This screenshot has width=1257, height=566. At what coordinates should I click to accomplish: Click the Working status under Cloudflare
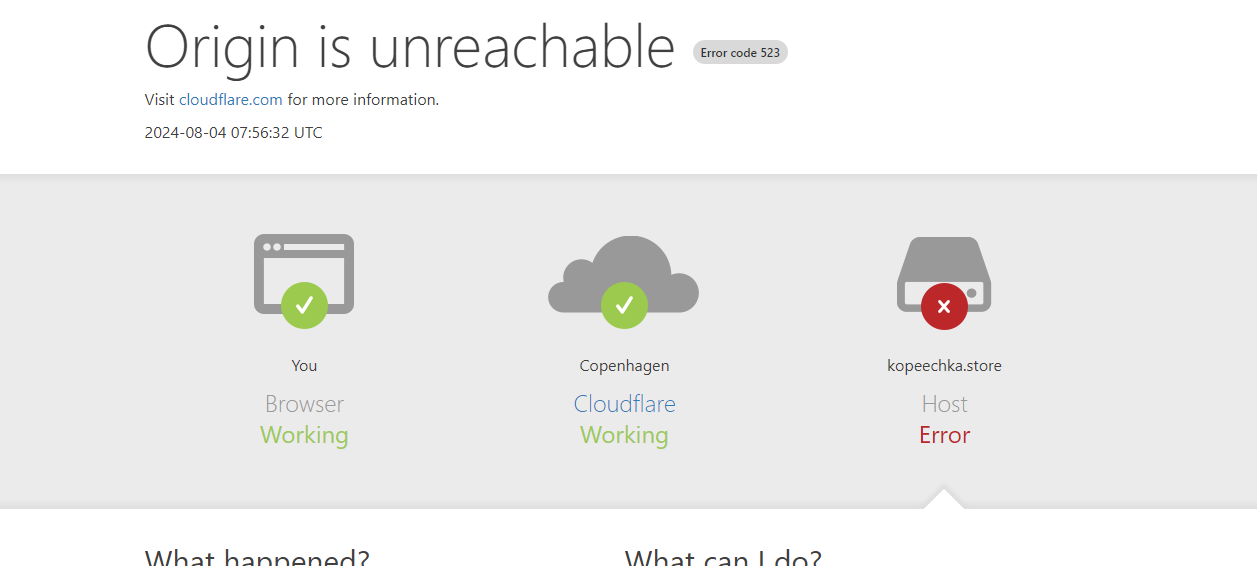[624, 435]
